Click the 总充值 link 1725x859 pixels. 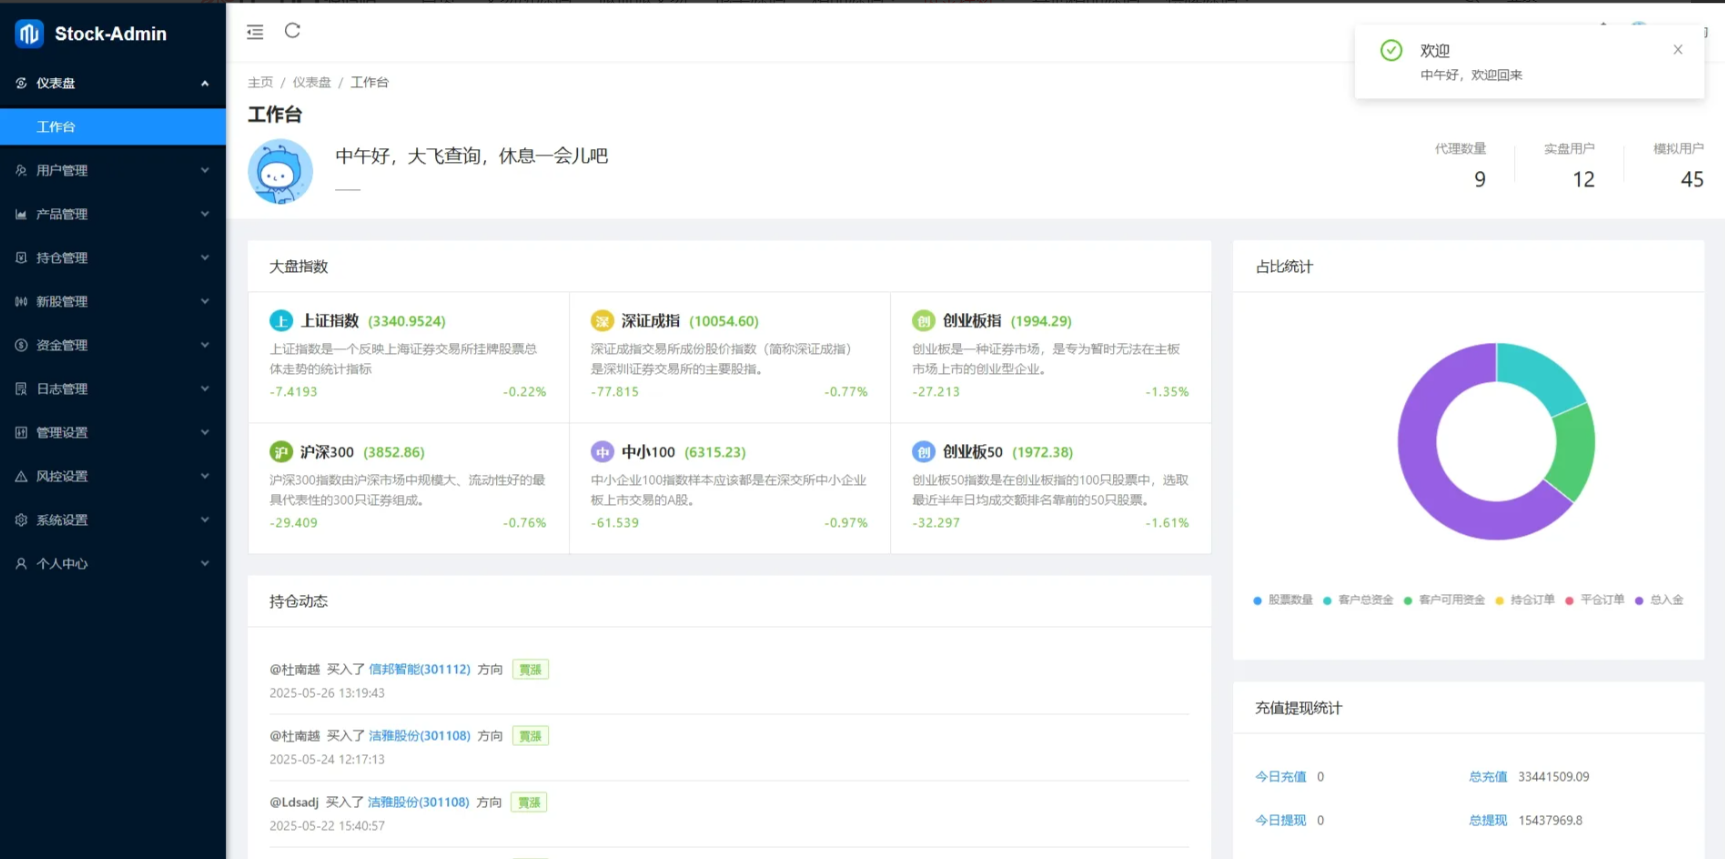point(1488,777)
